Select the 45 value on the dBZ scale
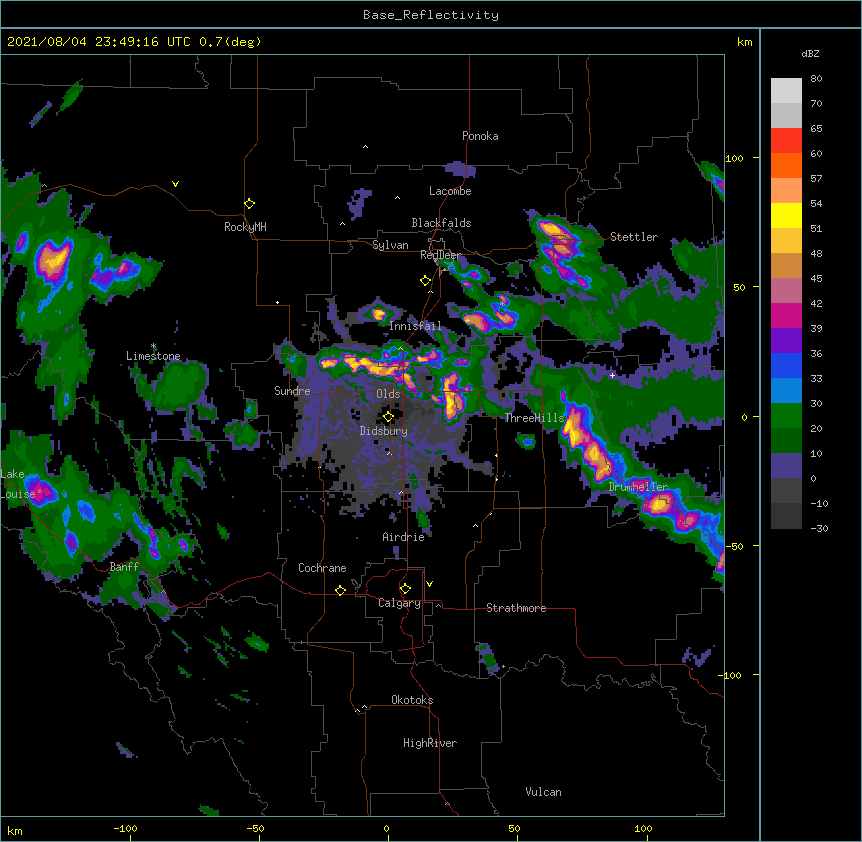The width and height of the screenshot is (862, 842). coord(816,279)
